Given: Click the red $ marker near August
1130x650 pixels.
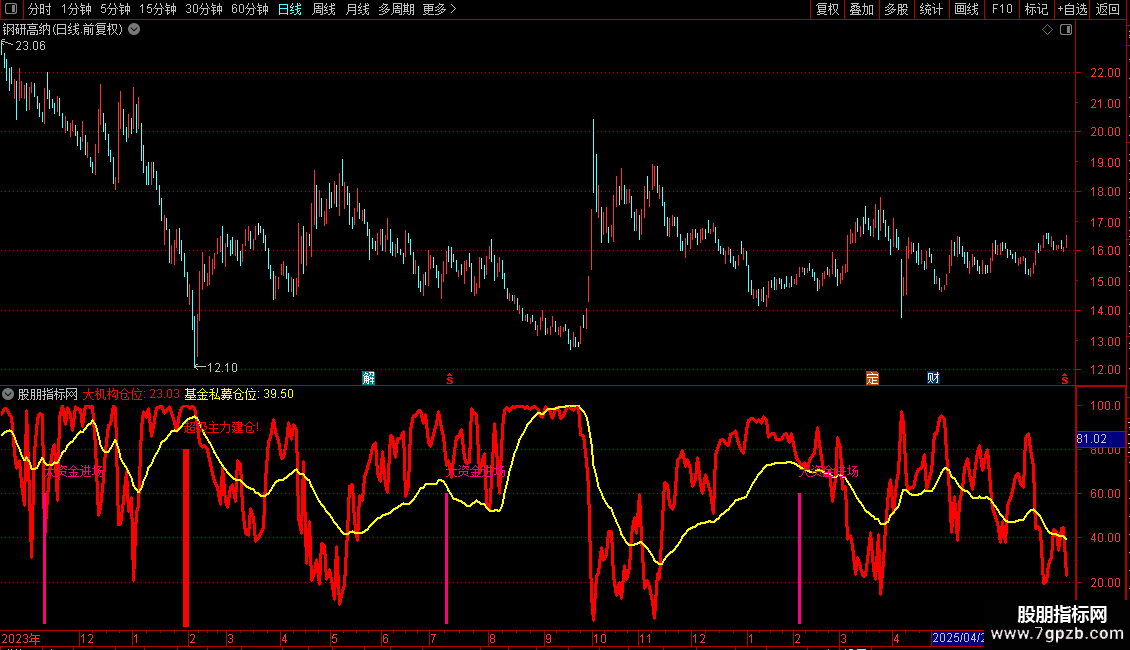Looking at the screenshot, I should (x=450, y=378).
